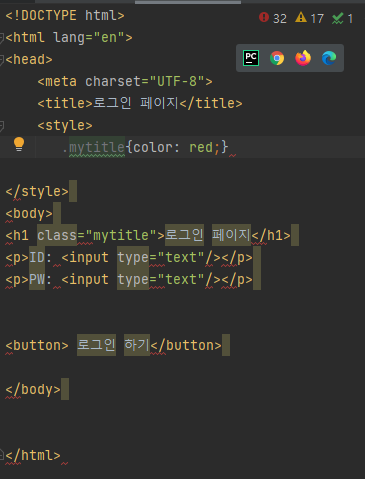Screen dimensions: 365x479
Task: Place cursor in the DOCTYPE html line
Action: click(65, 16)
